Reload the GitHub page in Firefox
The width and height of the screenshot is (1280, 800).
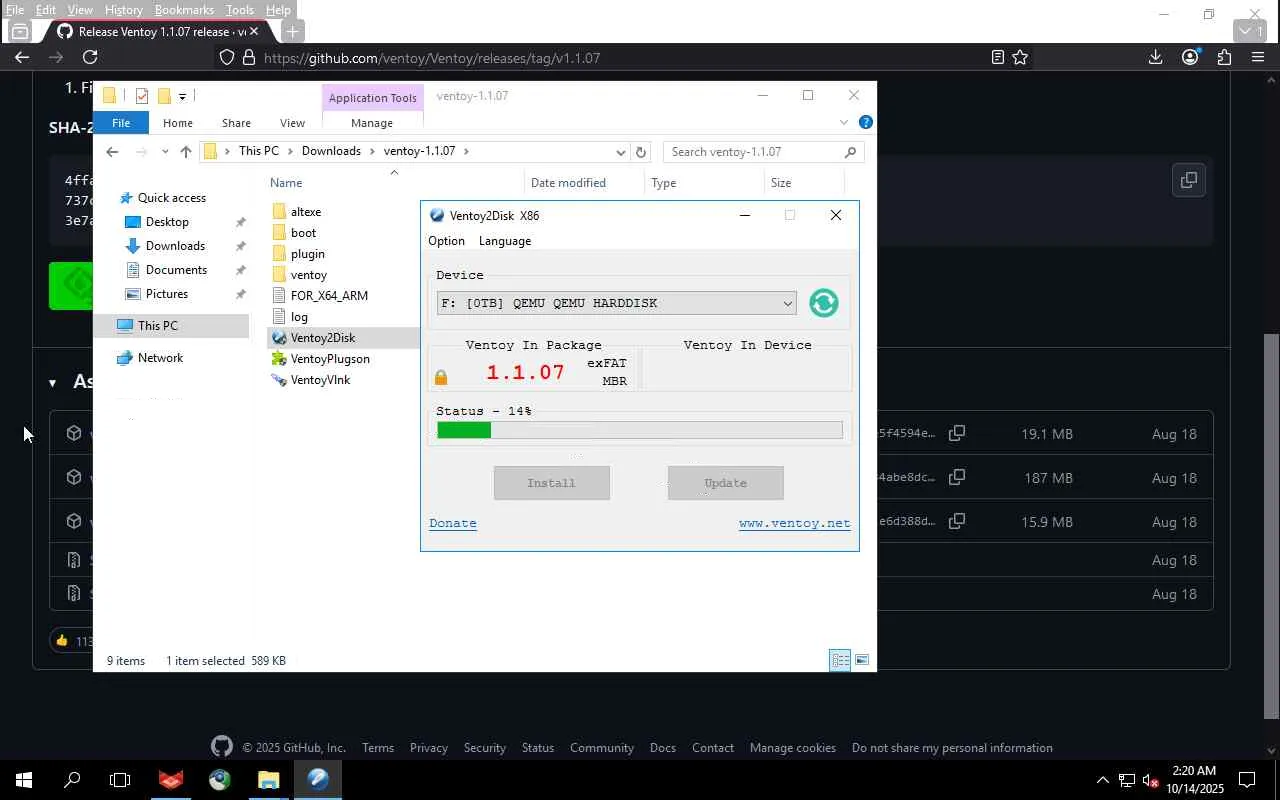[90, 58]
